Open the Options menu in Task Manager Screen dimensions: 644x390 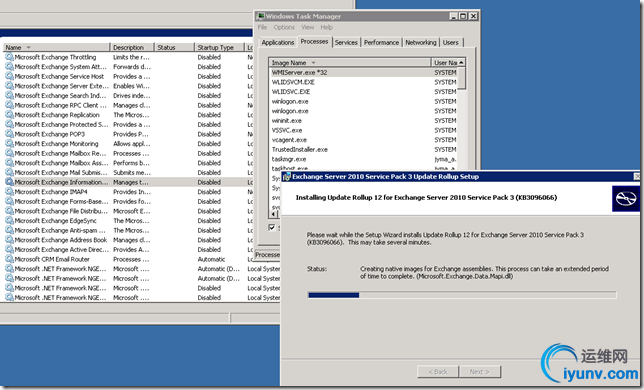(x=284, y=28)
